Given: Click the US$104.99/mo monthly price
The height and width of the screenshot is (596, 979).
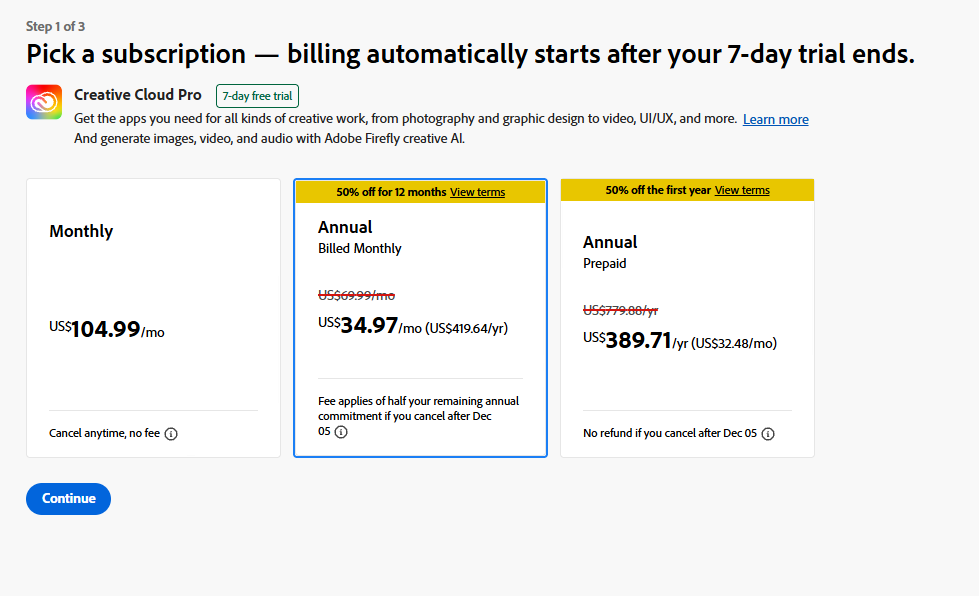Looking at the screenshot, I should 106,330.
